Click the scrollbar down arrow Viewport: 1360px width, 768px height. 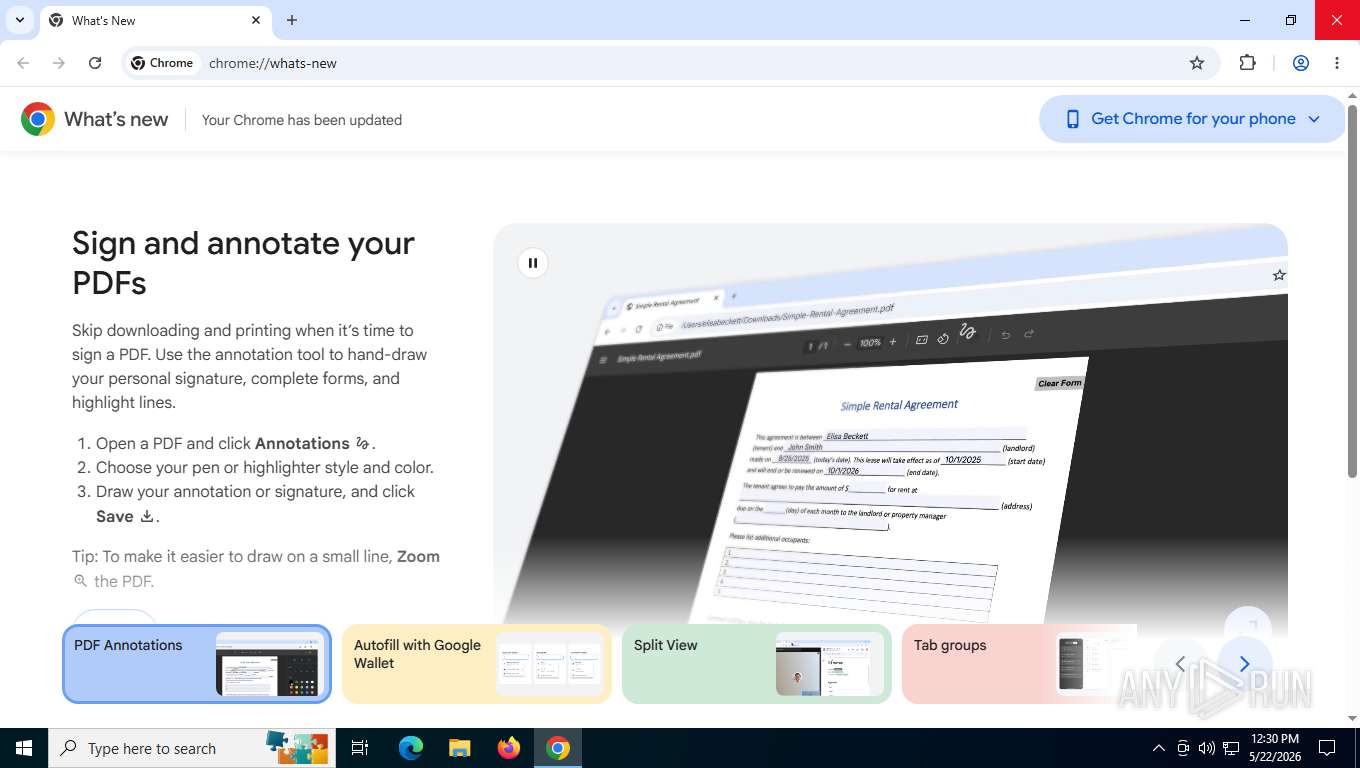1352,718
